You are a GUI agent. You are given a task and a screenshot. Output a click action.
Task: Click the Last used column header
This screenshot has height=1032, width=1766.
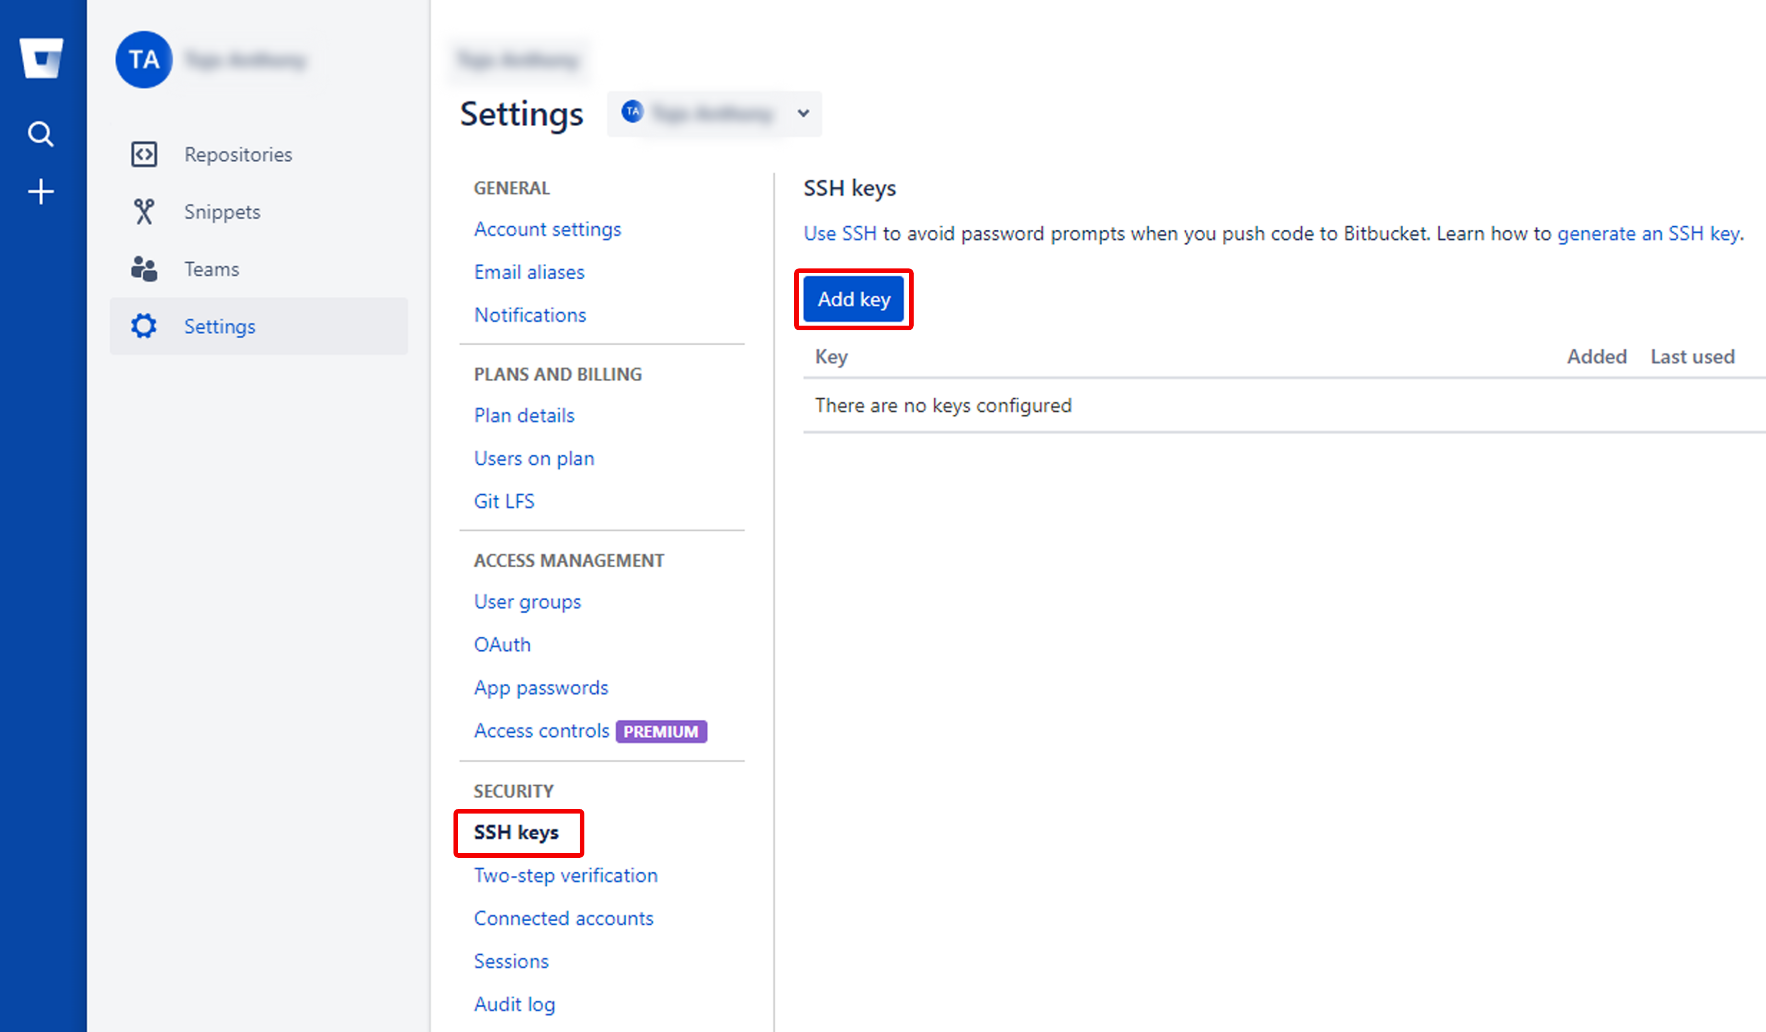pos(1692,357)
